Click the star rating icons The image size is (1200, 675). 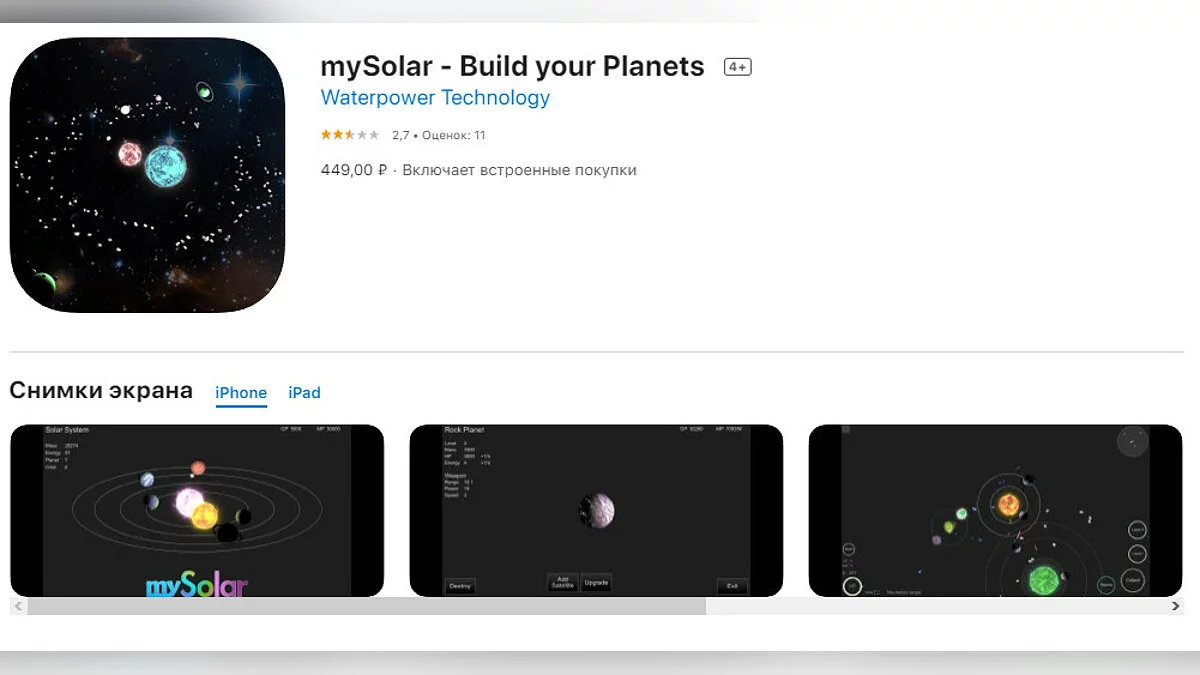click(349, 135)
